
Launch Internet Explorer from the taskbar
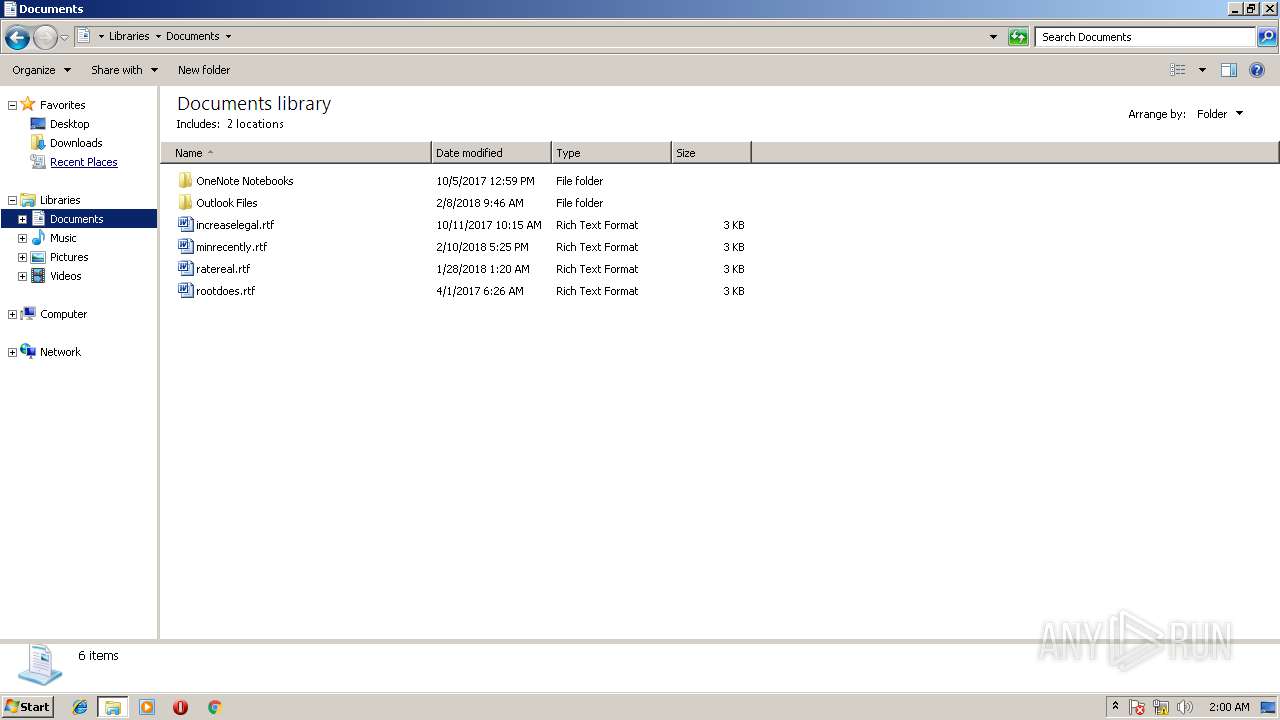(x=80, y=707)
